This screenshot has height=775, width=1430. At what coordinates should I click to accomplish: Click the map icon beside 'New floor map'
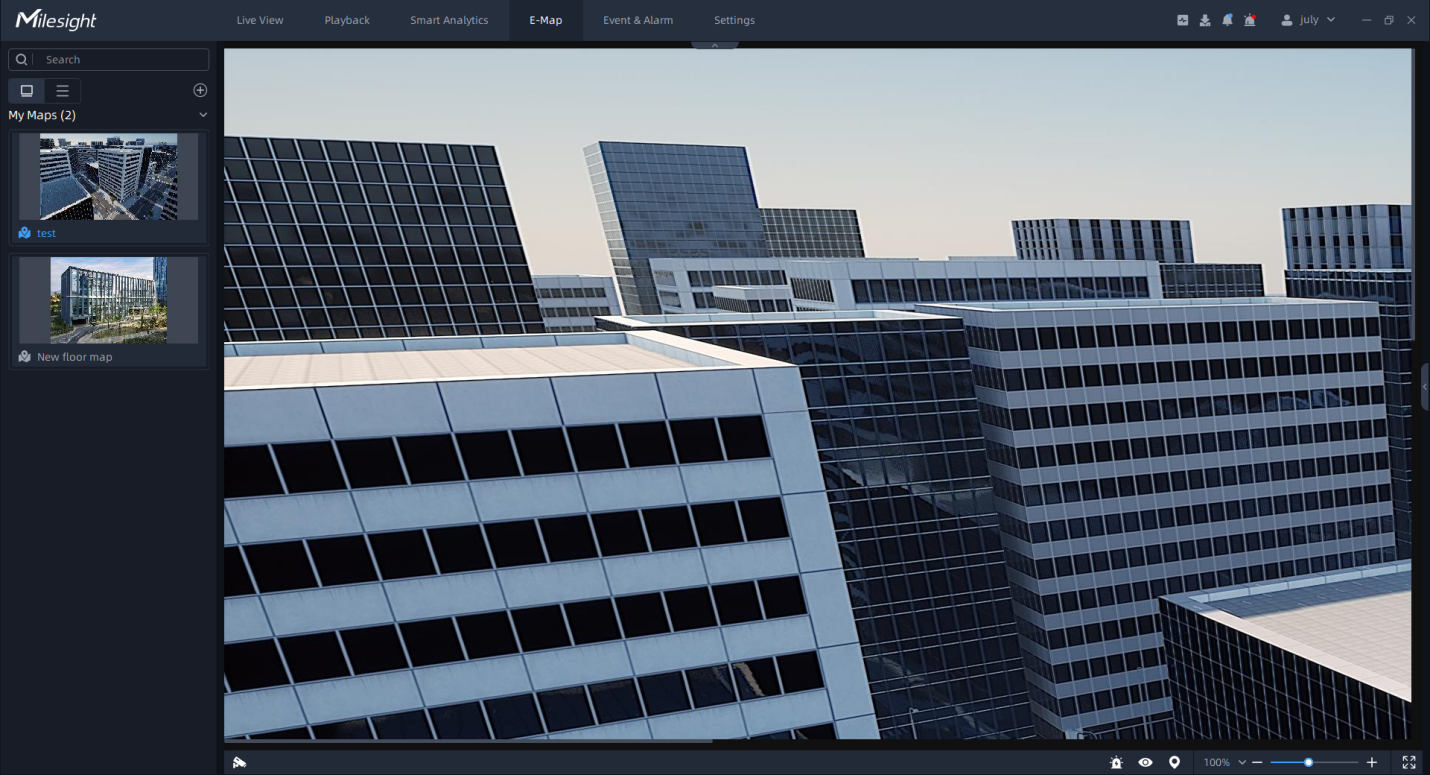point(25,357)
